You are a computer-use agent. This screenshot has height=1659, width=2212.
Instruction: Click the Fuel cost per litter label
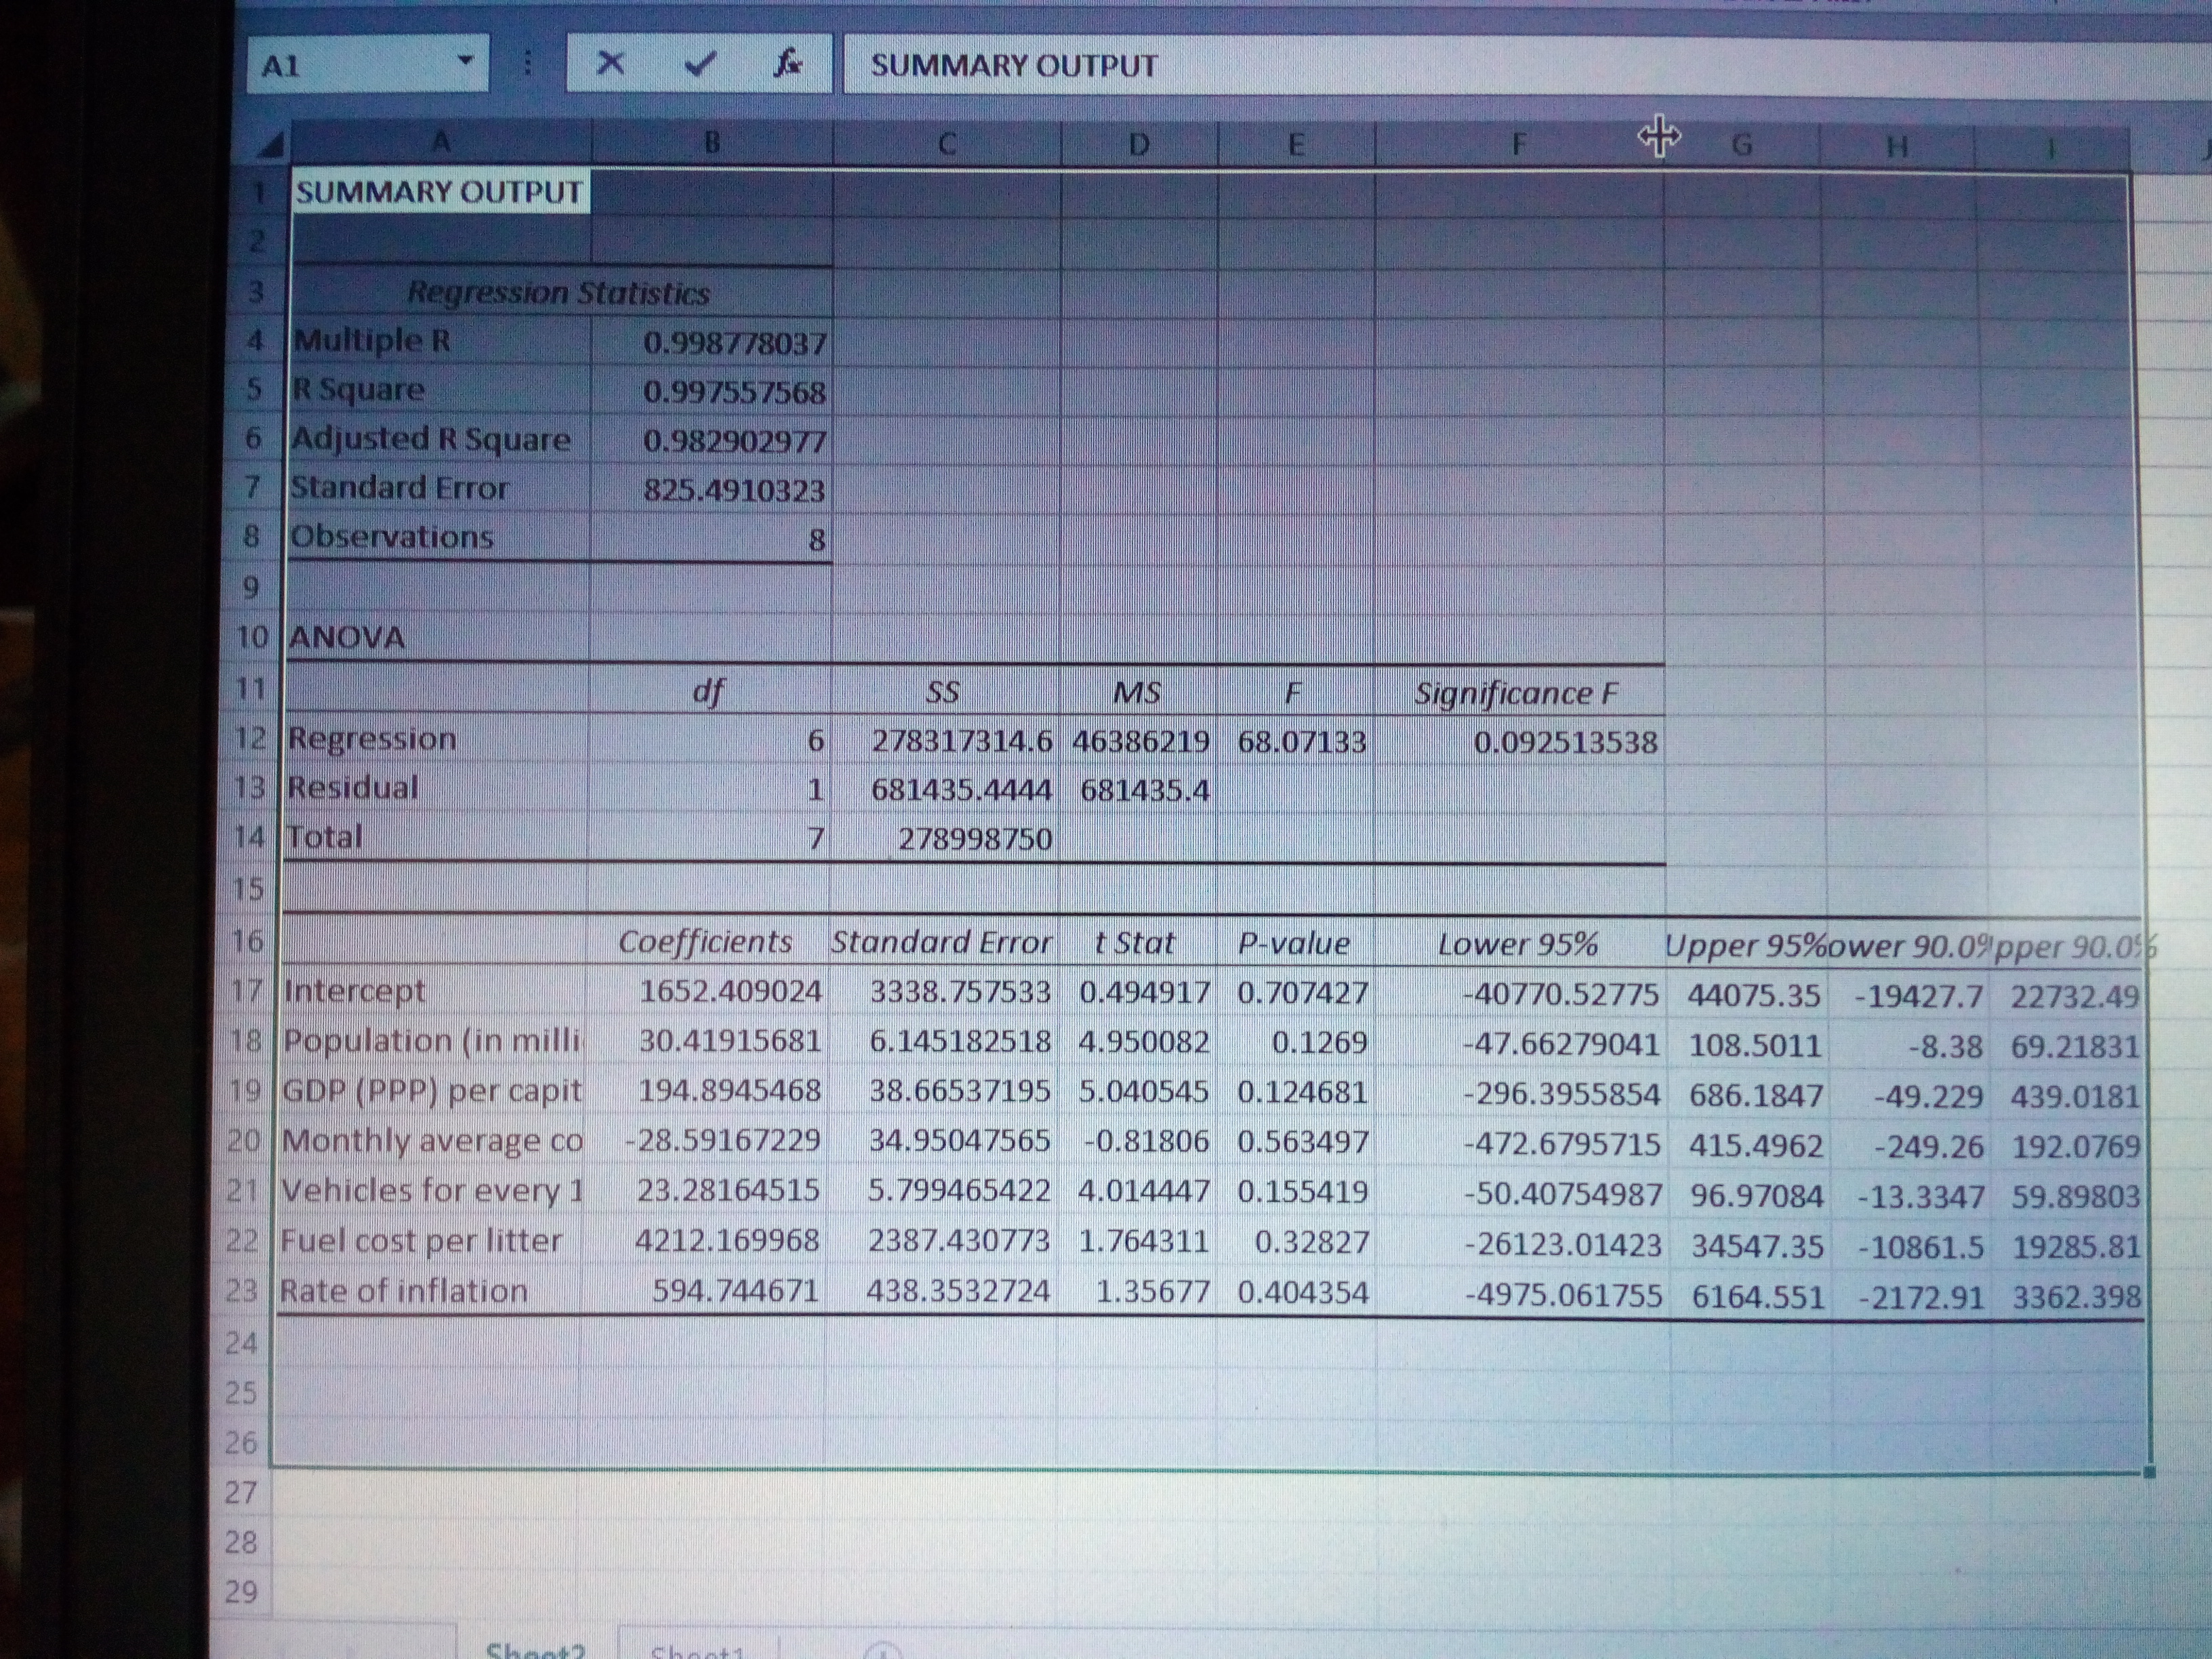421,1241
